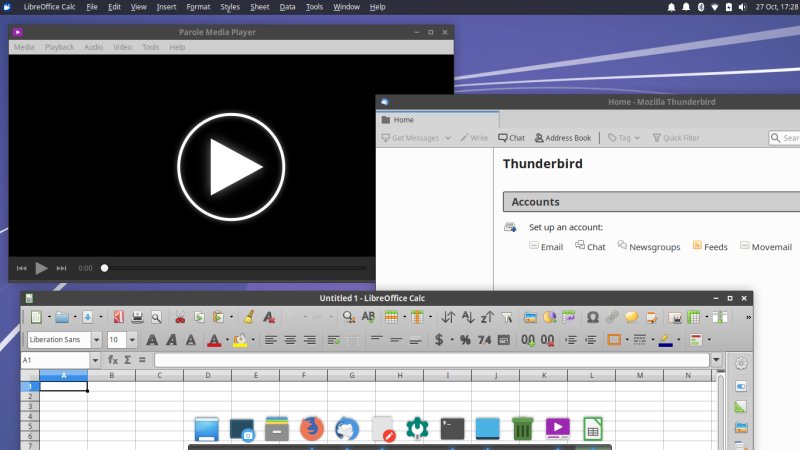The height and width of the screenshot is (450, 800).
Task: Expand the font size 10 dropdown
Action: click(x=132, y=339)
